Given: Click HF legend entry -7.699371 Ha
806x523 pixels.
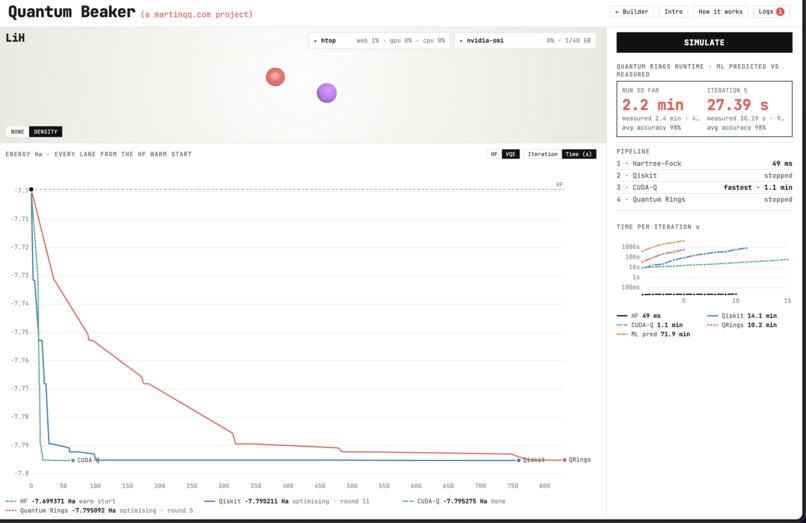Looking at the screenshot, I should pos(61,501).
